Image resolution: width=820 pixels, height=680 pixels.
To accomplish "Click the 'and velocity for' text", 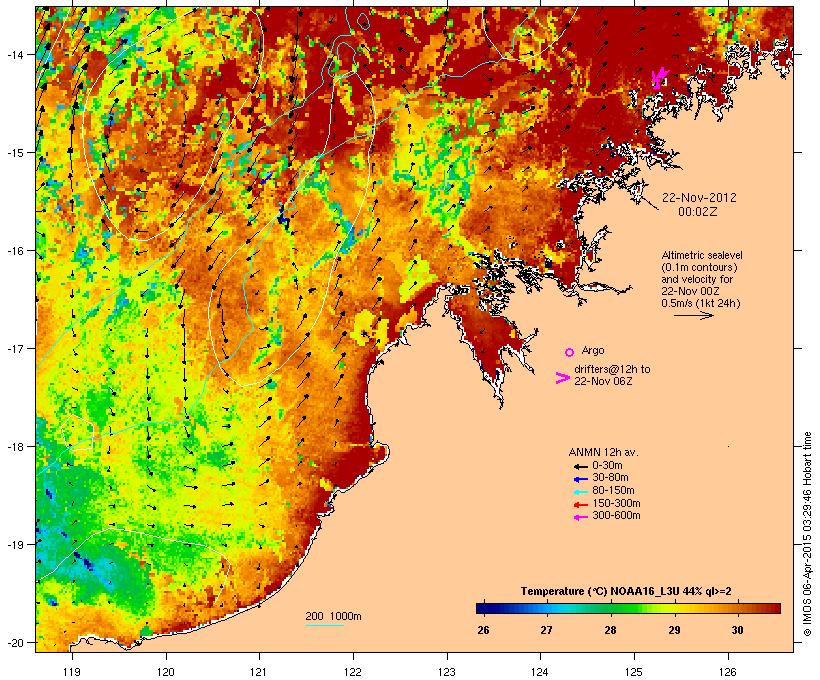I will click(697, 279).
